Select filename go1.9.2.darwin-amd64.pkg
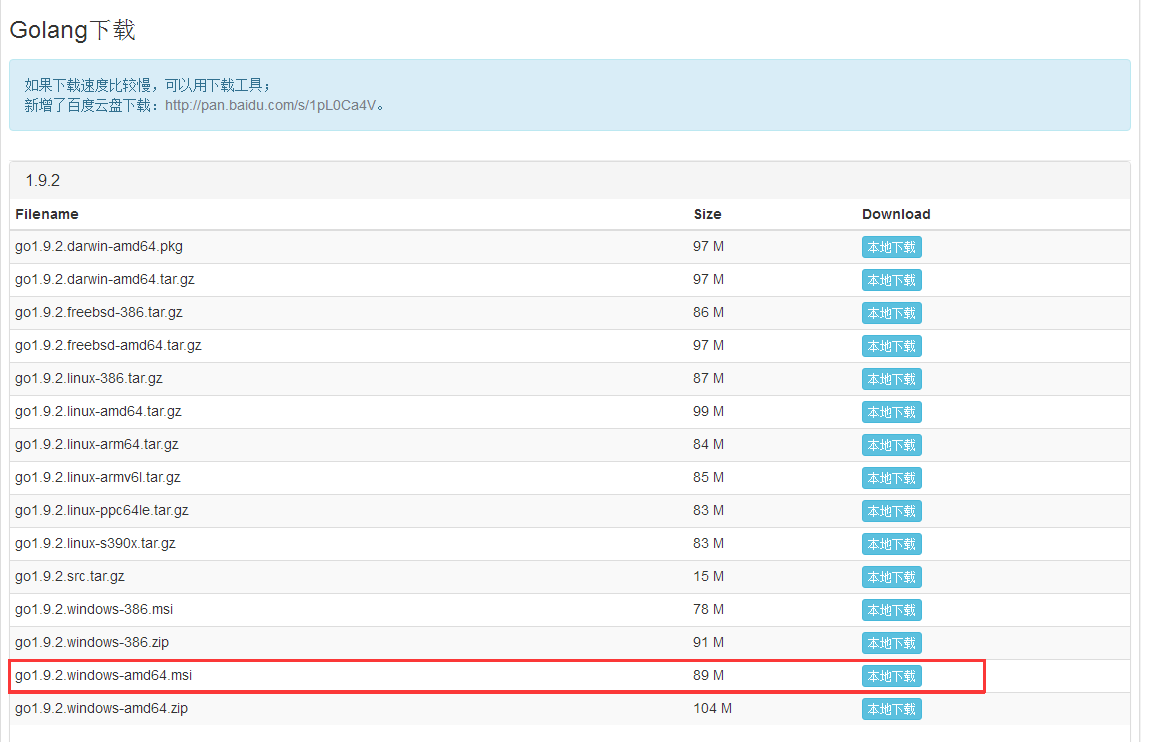 (x=99, y=246)
